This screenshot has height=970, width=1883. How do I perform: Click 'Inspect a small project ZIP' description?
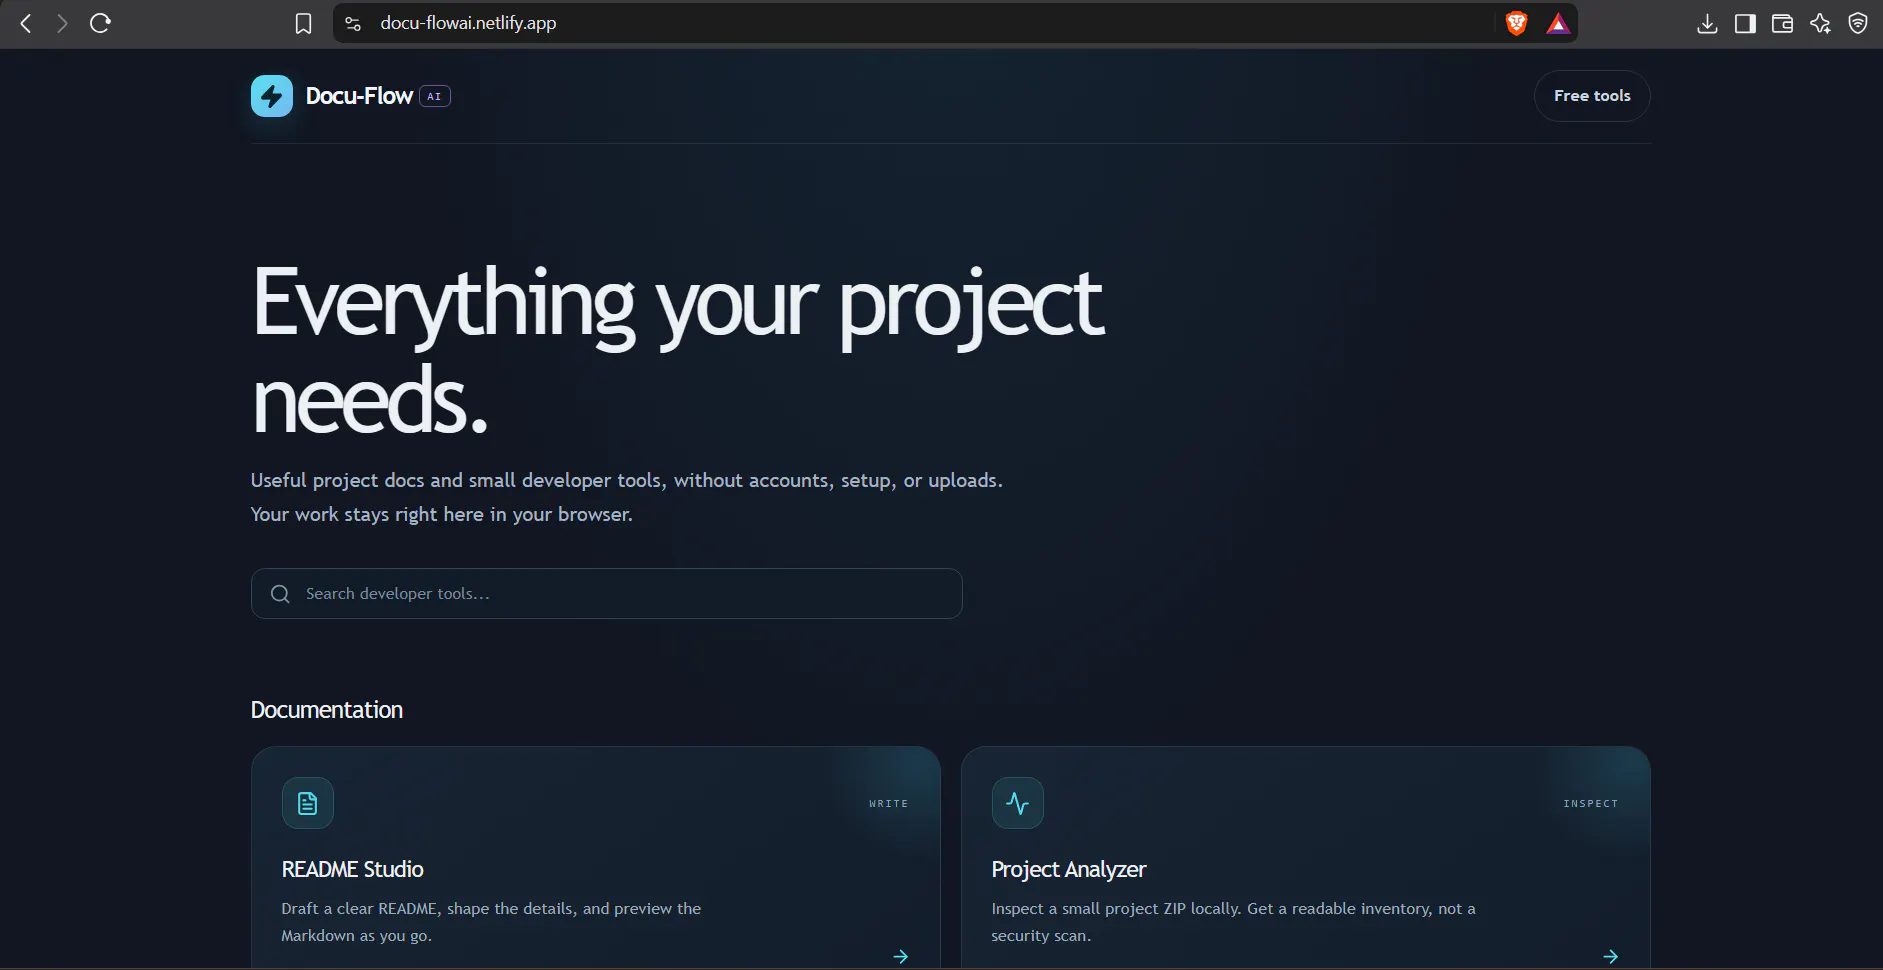(x=1233, y=922)
